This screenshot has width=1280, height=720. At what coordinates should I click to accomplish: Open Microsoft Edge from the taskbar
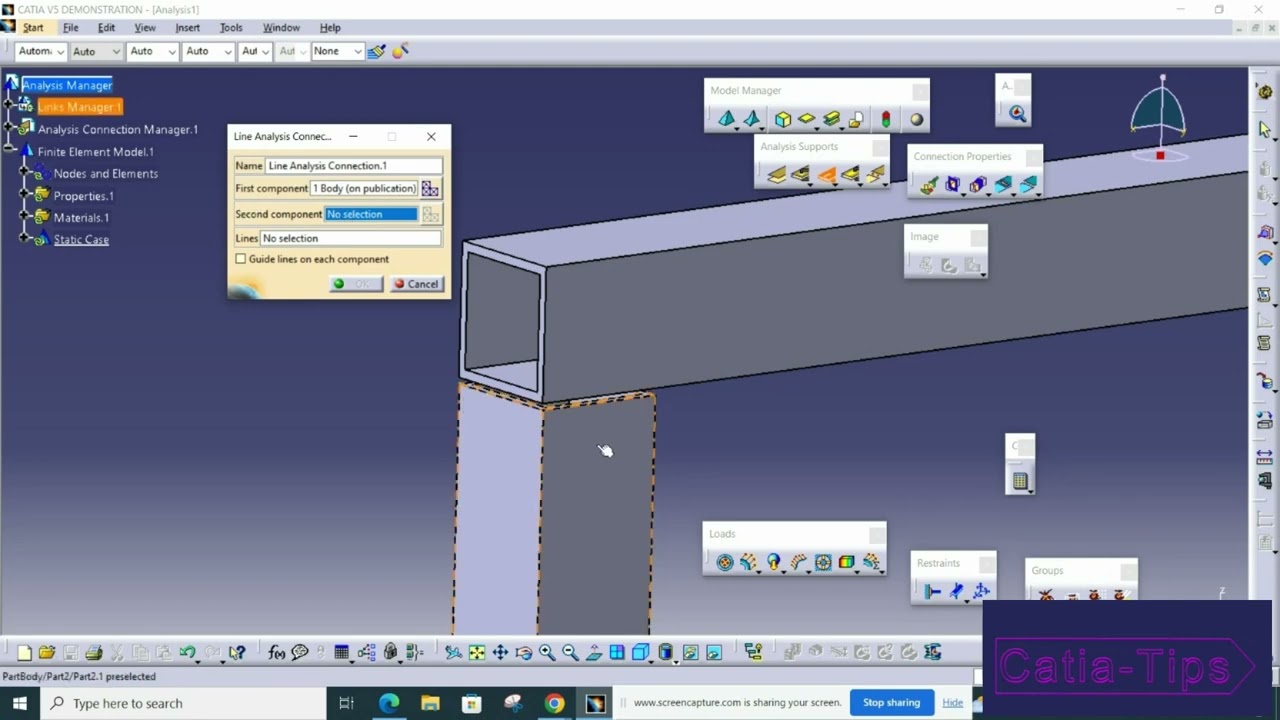[x=388, y=703]
